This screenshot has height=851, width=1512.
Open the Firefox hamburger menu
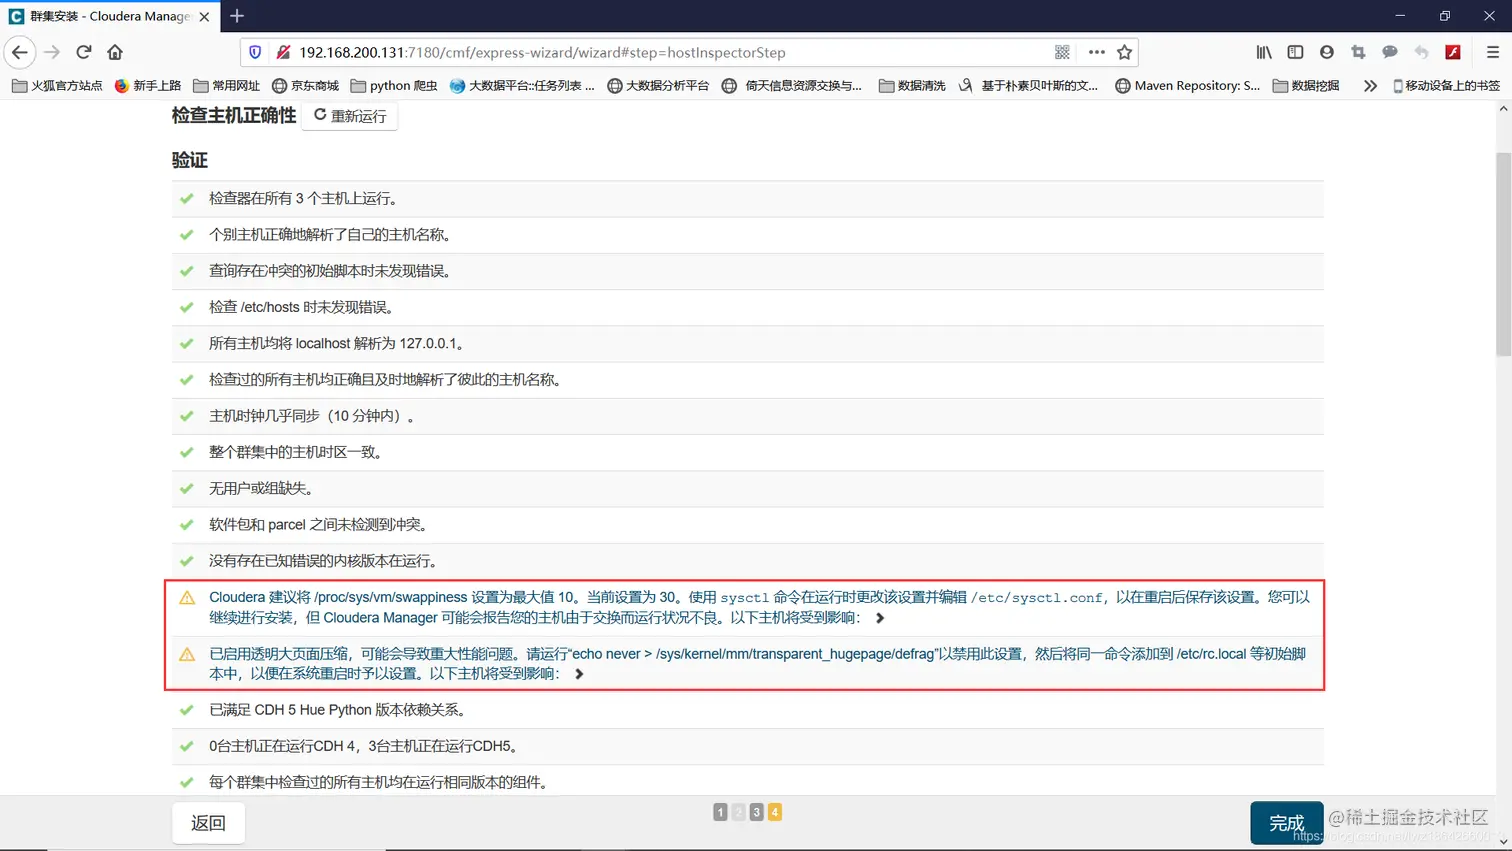[1493, 52]
